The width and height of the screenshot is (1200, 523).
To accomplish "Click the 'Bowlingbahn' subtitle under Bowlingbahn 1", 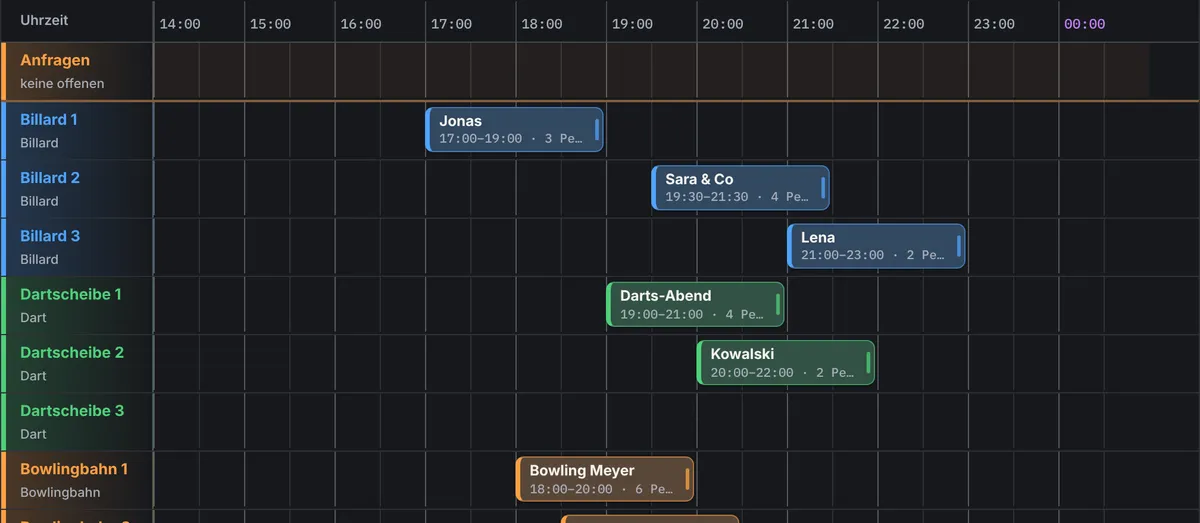I will [x=60, y=493].
